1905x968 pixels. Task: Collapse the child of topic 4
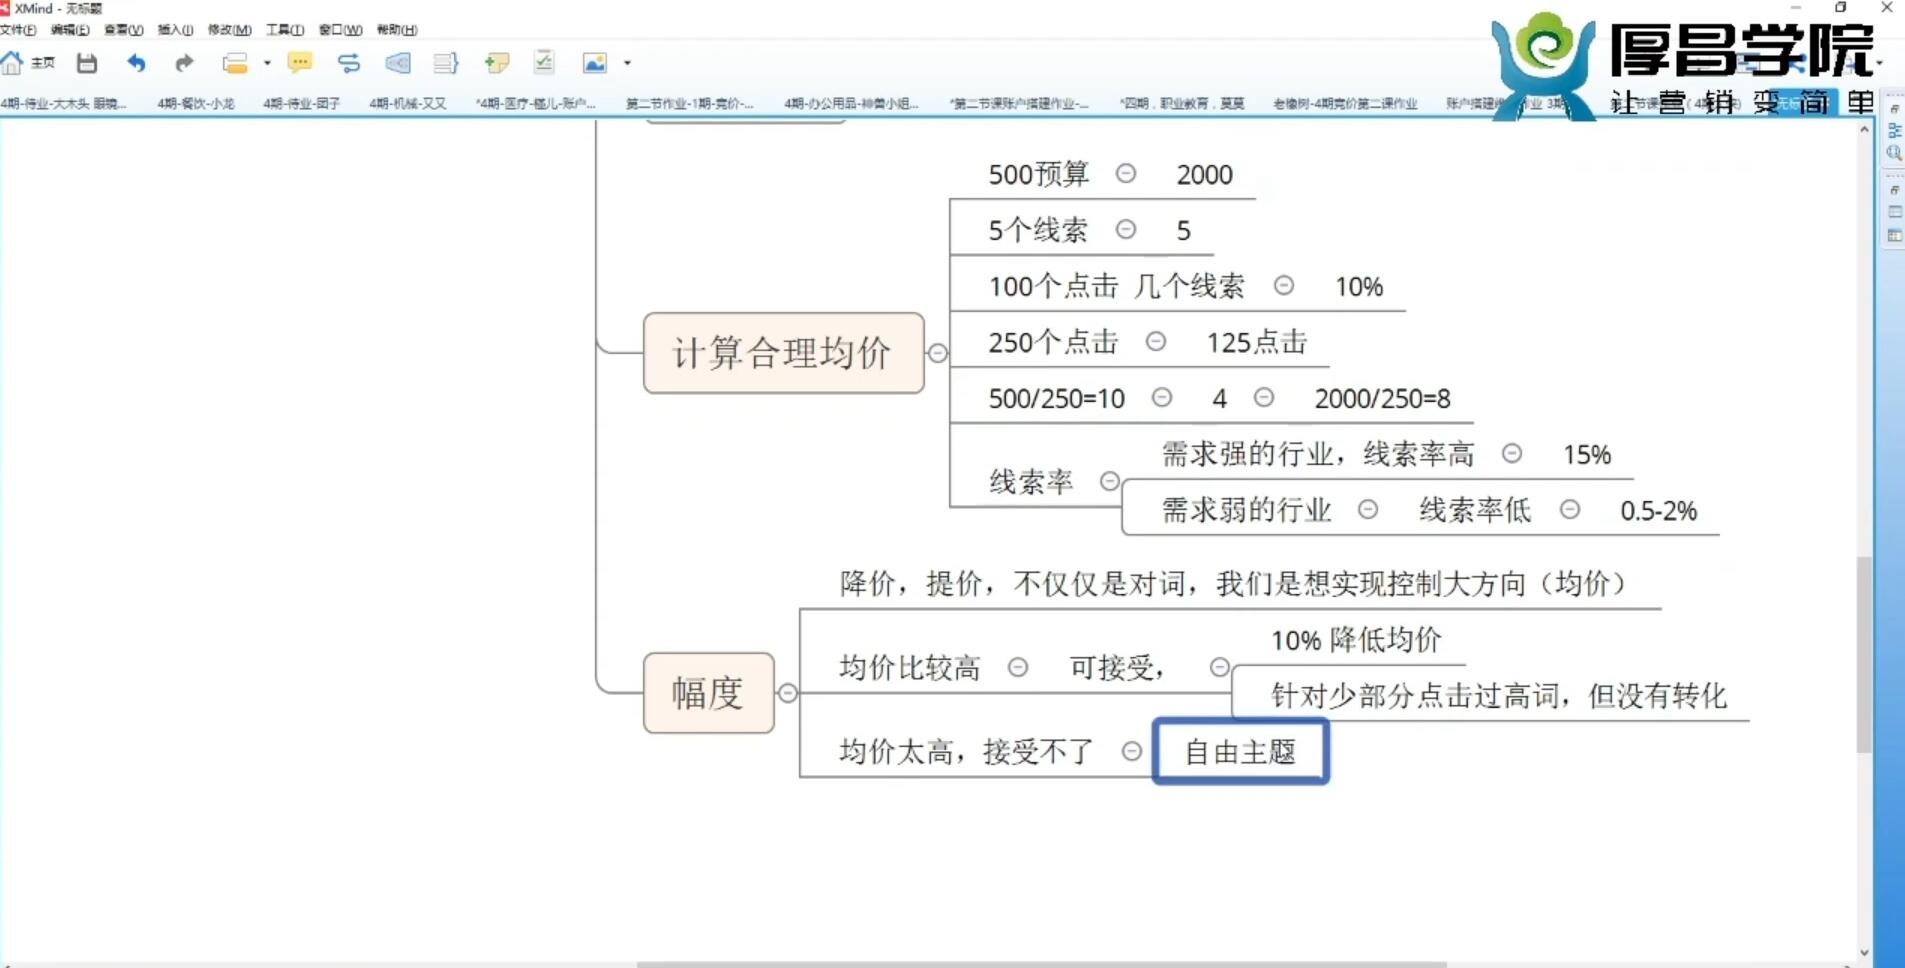tap(1264, 397)
